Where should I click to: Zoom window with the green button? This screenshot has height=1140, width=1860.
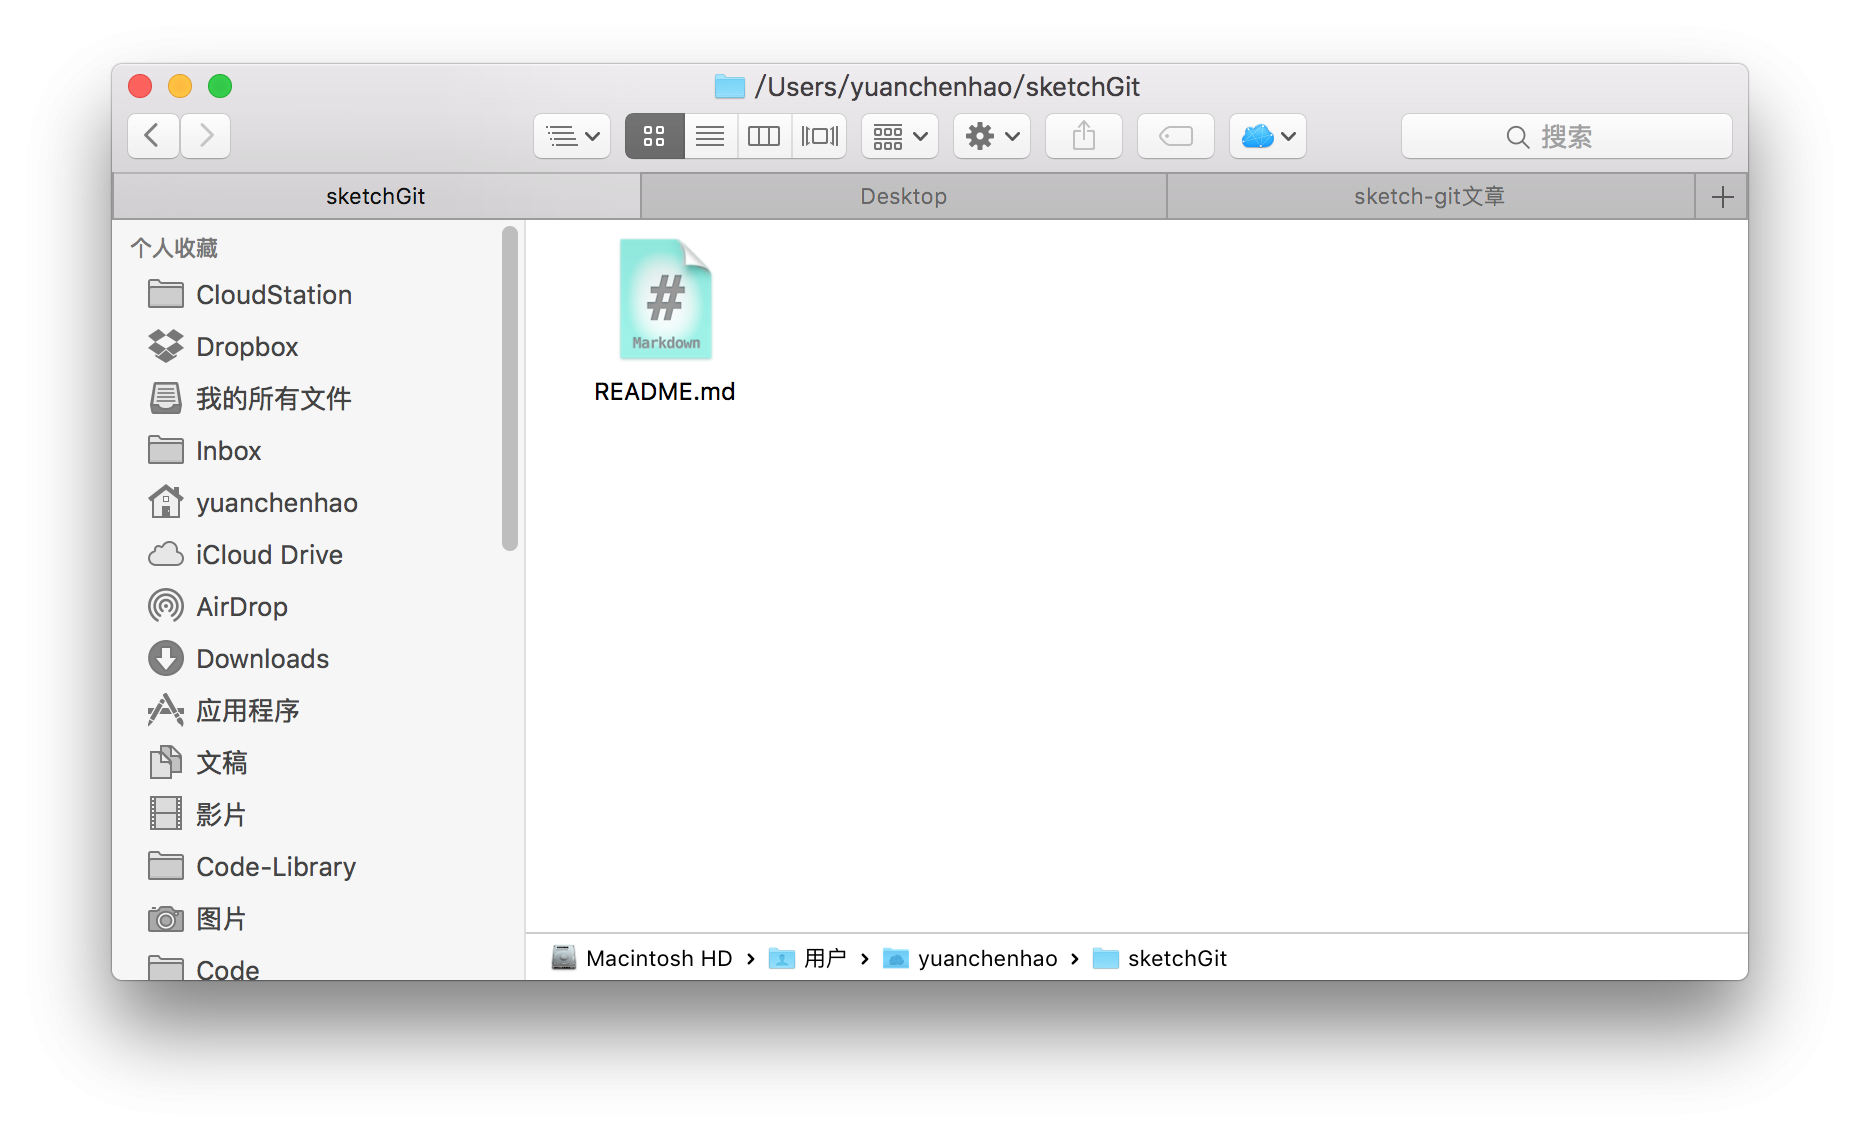(x=220, y=86)
